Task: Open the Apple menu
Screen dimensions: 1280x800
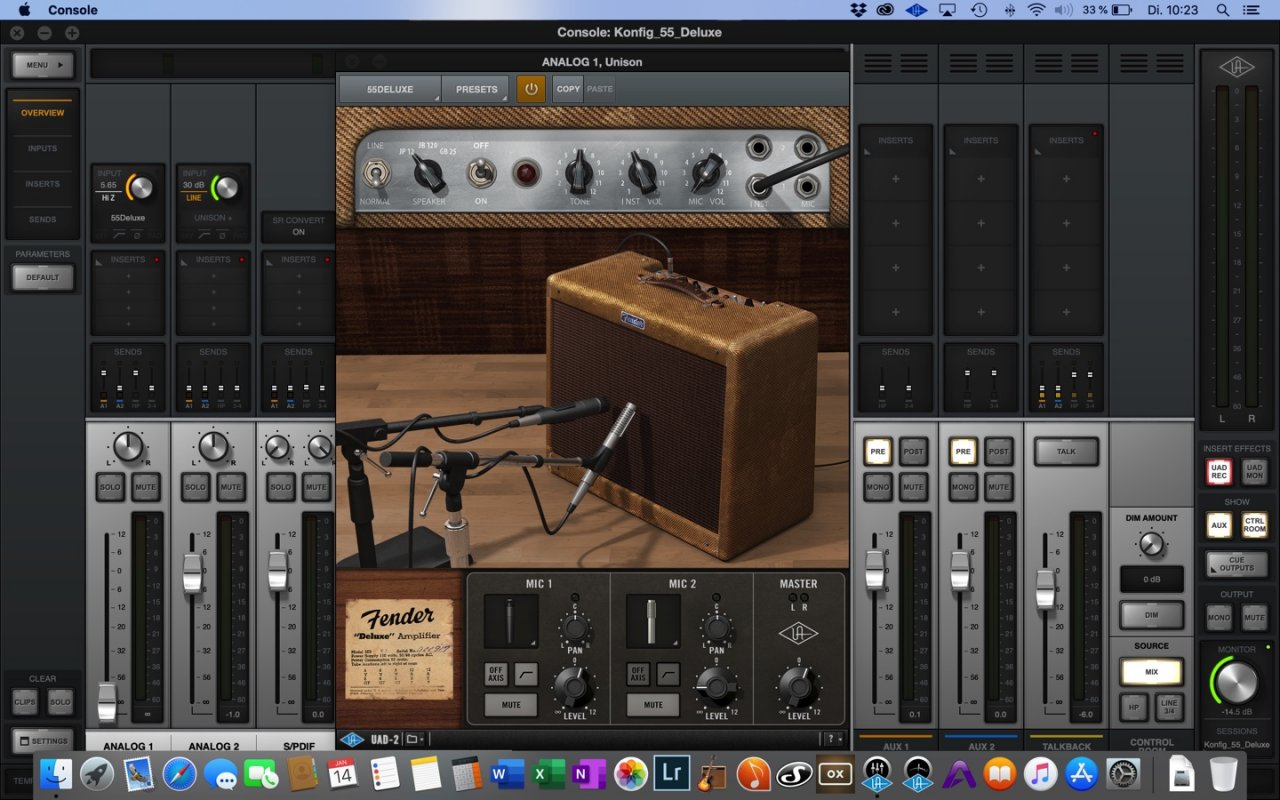Action: point(24,10)
